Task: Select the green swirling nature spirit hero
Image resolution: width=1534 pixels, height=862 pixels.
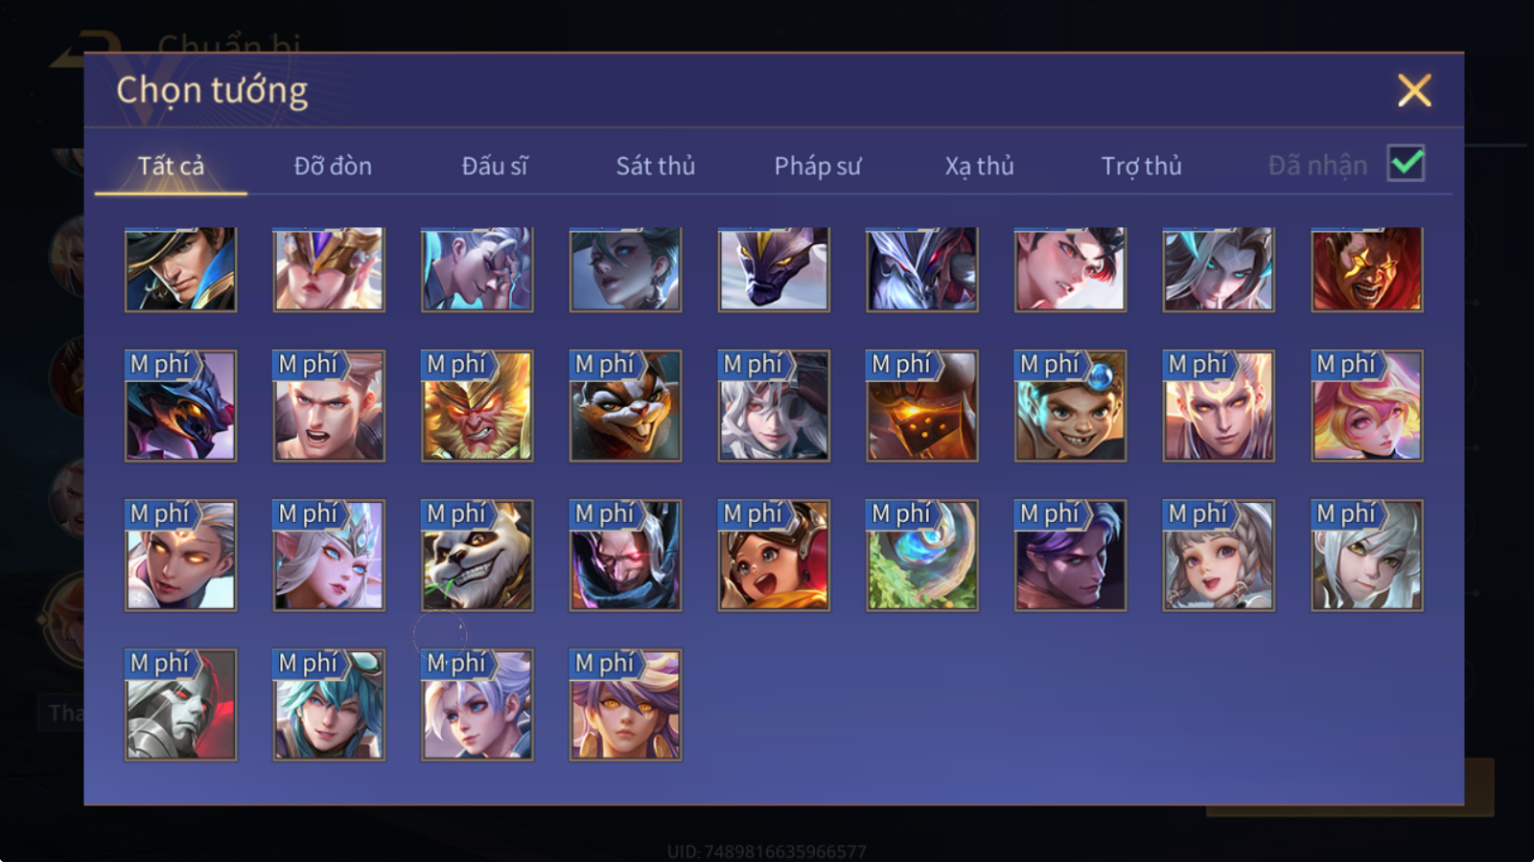Action: pos(922,555)
